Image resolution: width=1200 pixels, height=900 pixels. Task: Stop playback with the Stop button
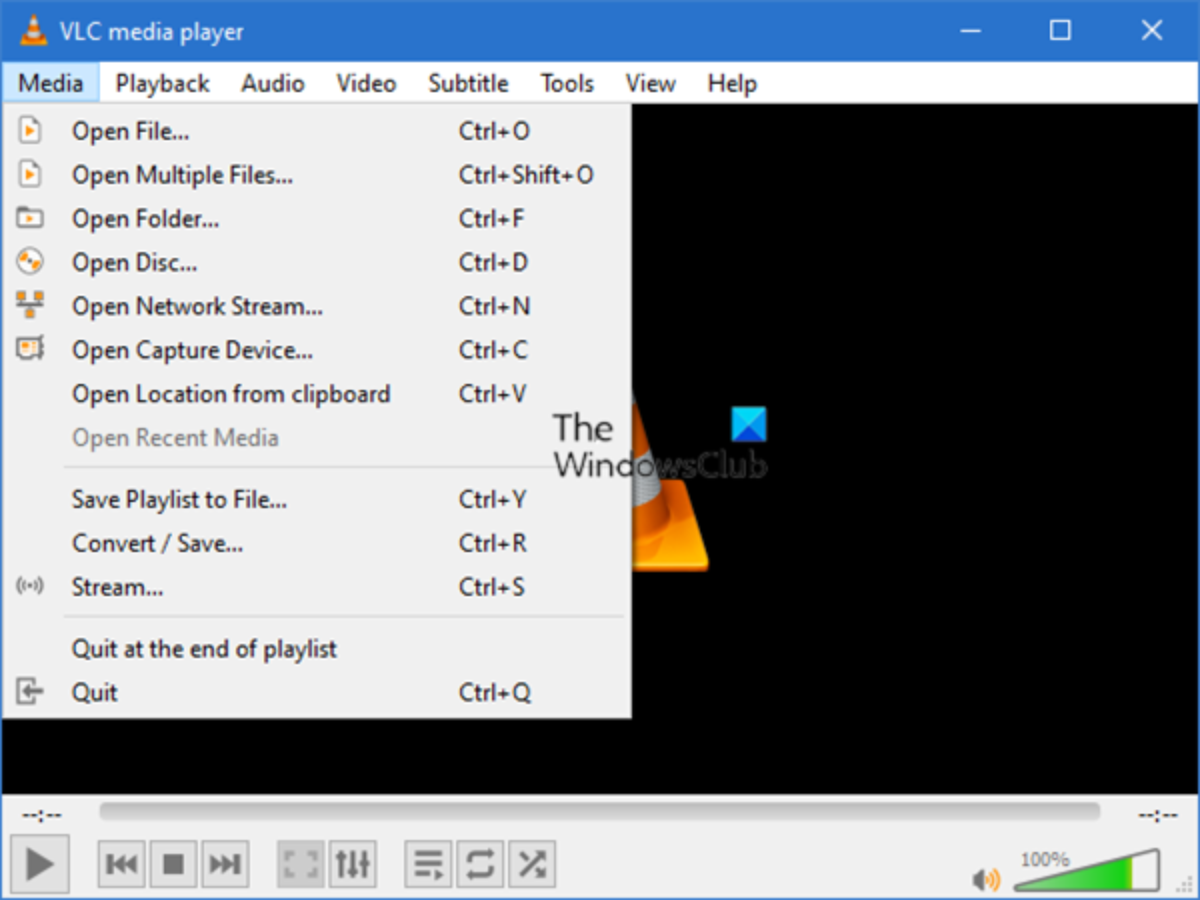[x=173, y=863]
